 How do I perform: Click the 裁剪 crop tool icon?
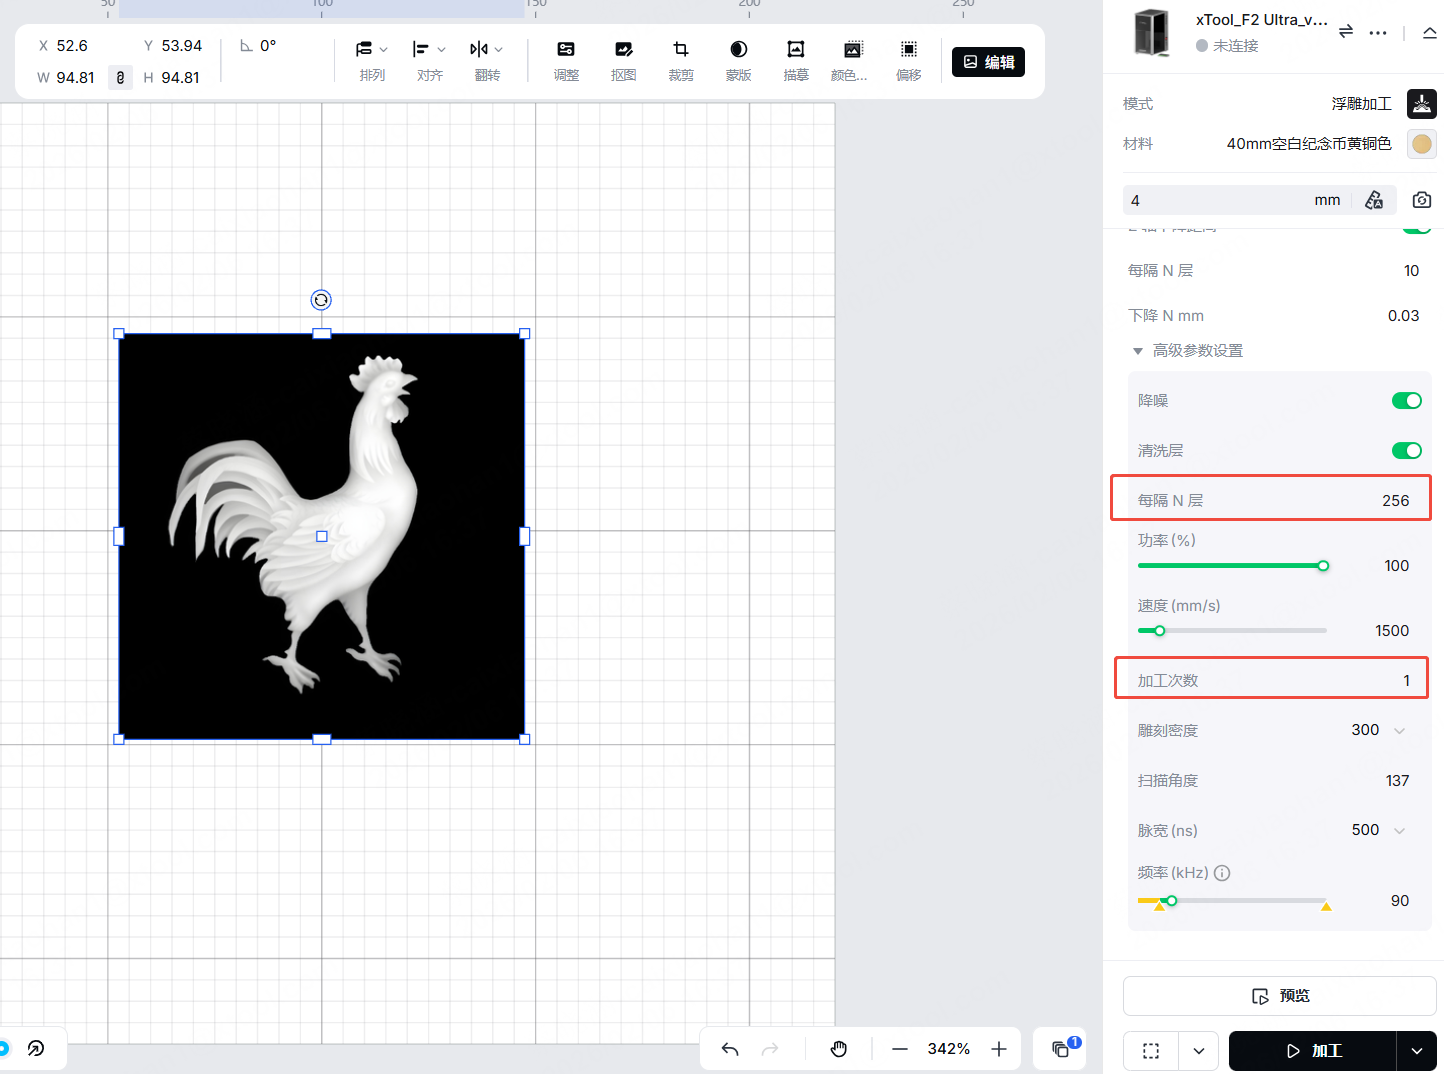point(681,50)
